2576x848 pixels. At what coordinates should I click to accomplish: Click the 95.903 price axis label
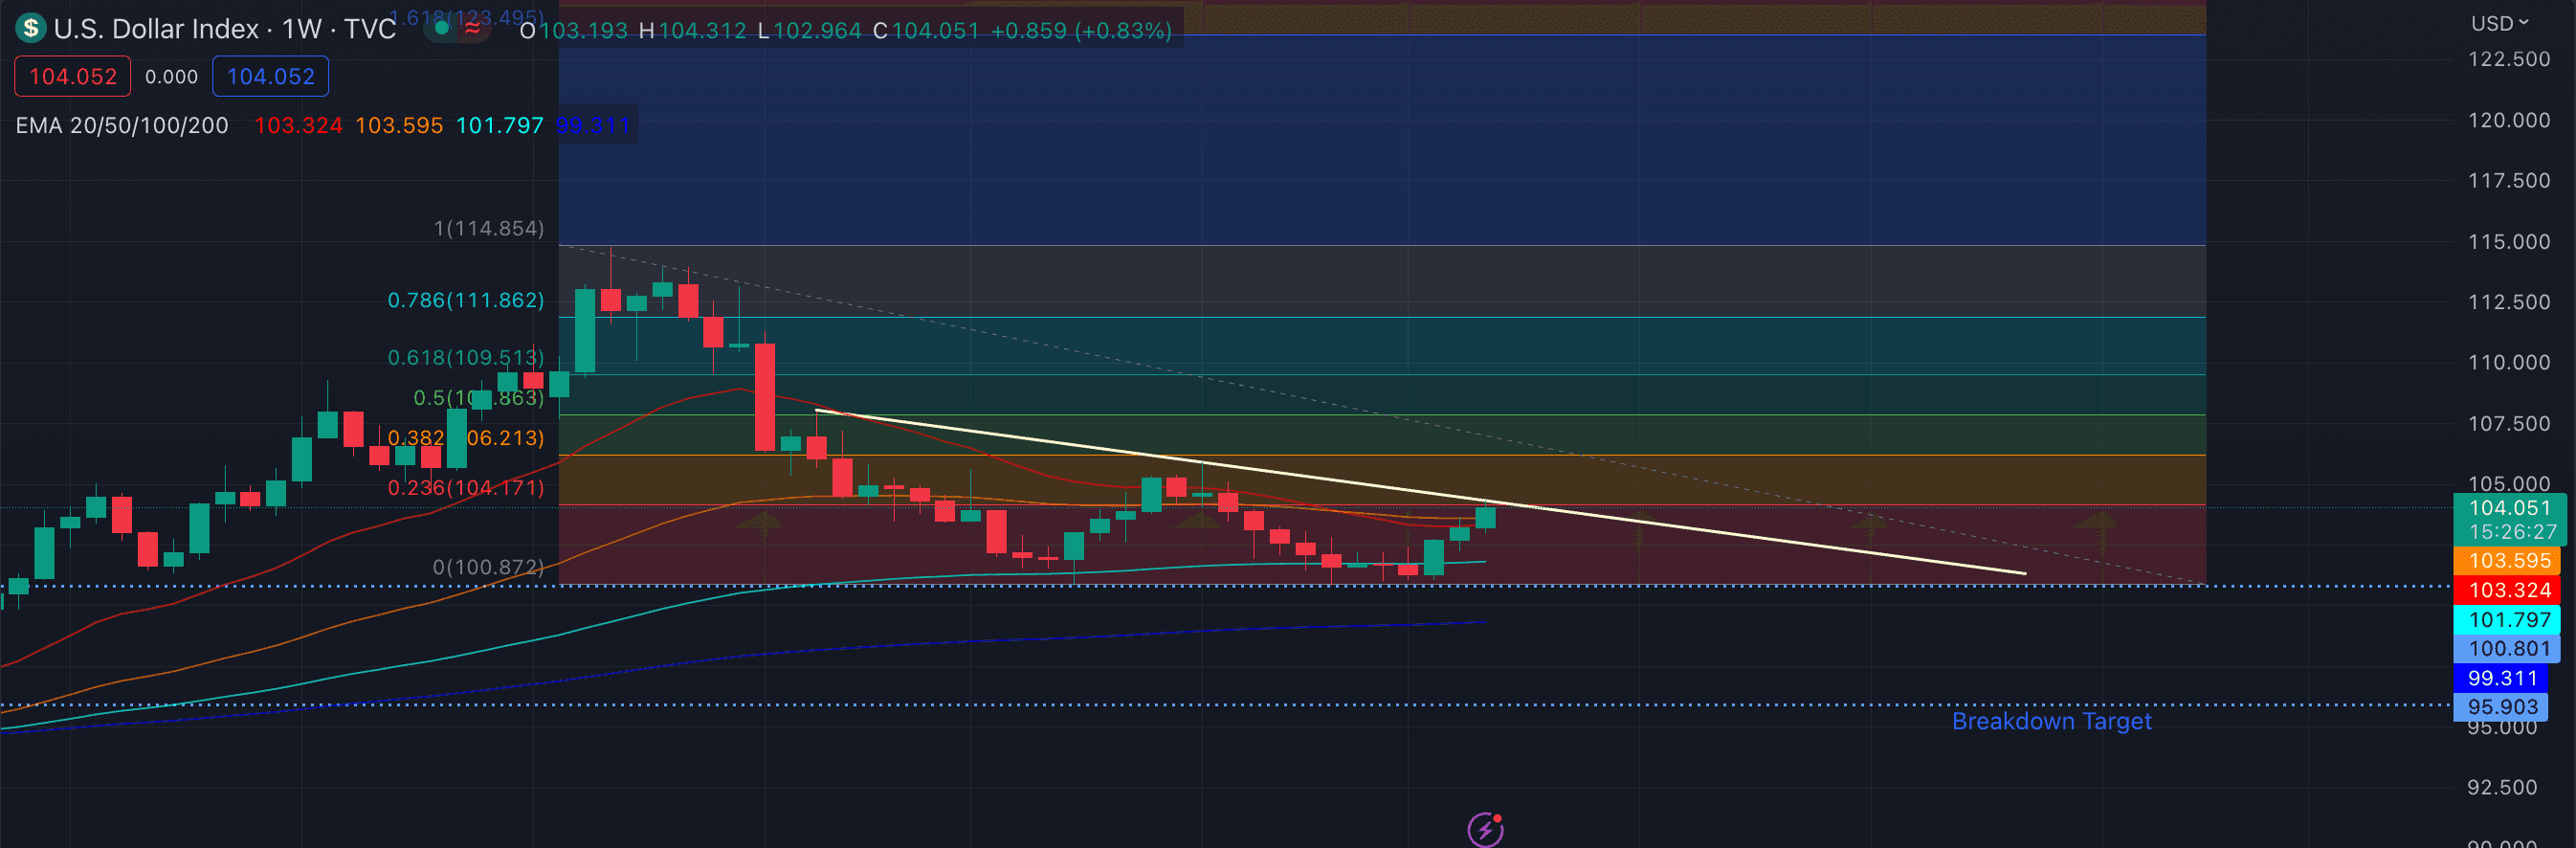(x=2500, y=707)
